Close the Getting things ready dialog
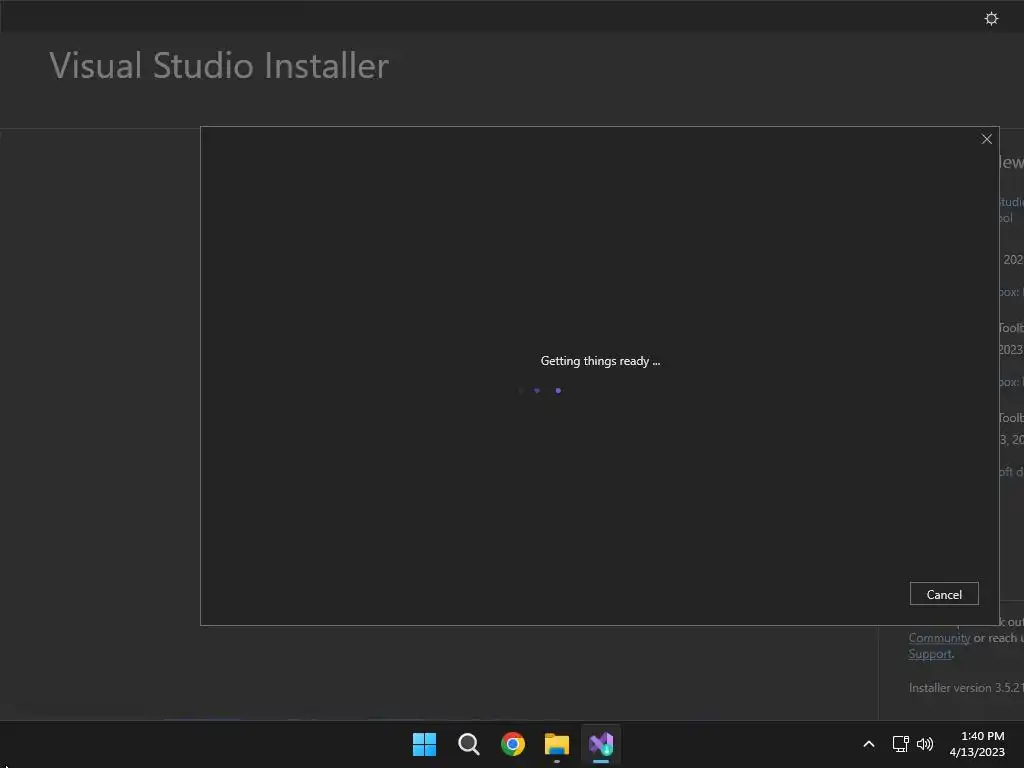Viewport: 1024px width, 768px height. (x=986, y=139)
